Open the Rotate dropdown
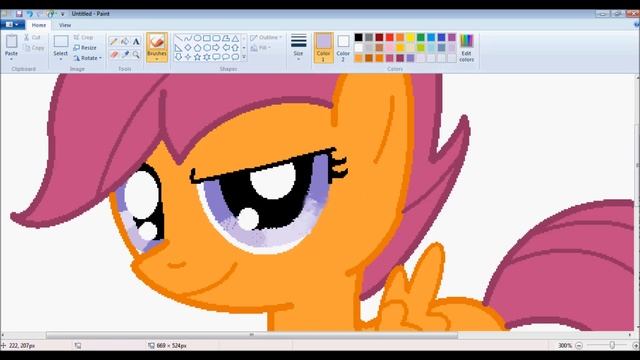This screenshot has width=640, height=360. (x=88, y=58)
